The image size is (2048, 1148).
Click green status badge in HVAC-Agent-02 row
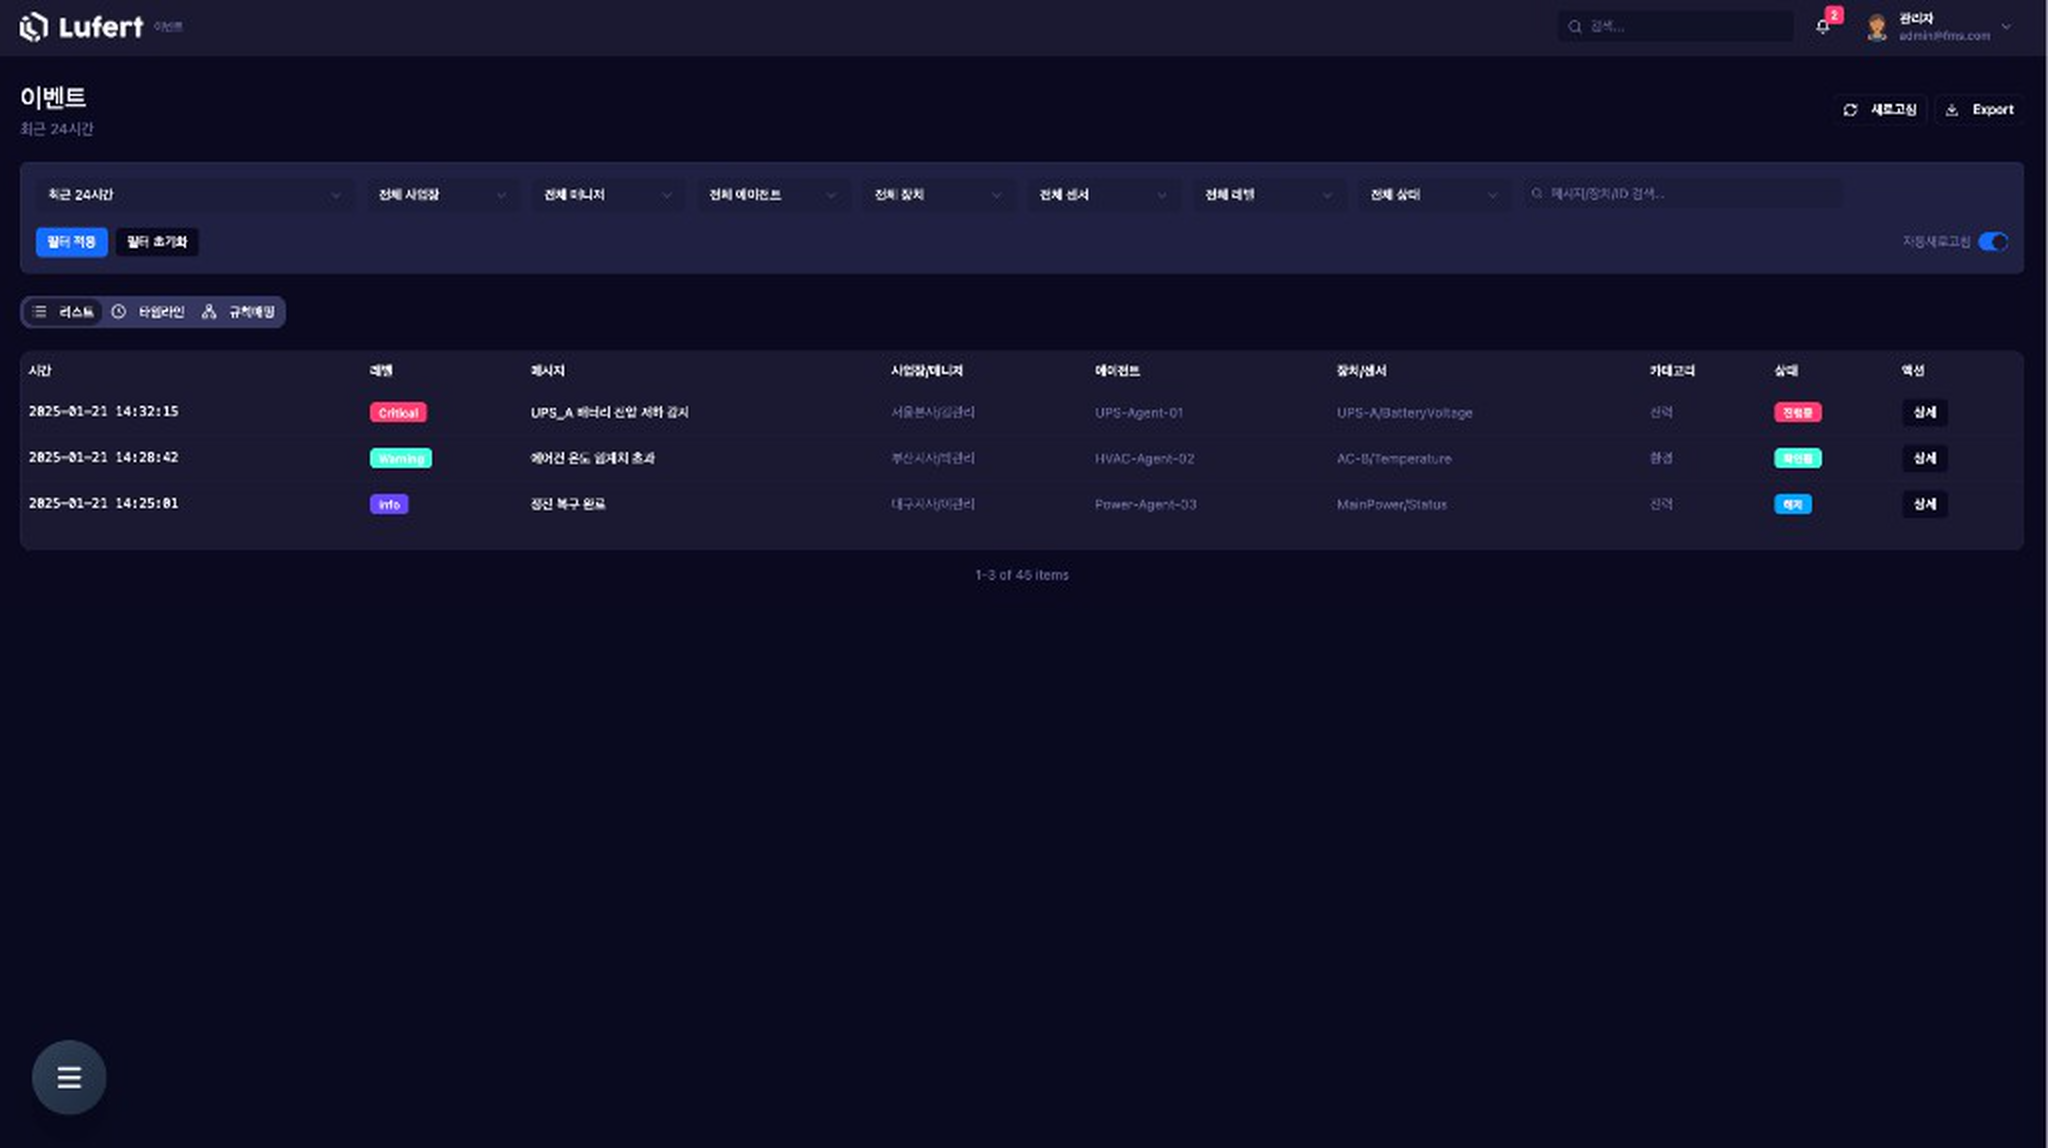[x=1797, y=459]
